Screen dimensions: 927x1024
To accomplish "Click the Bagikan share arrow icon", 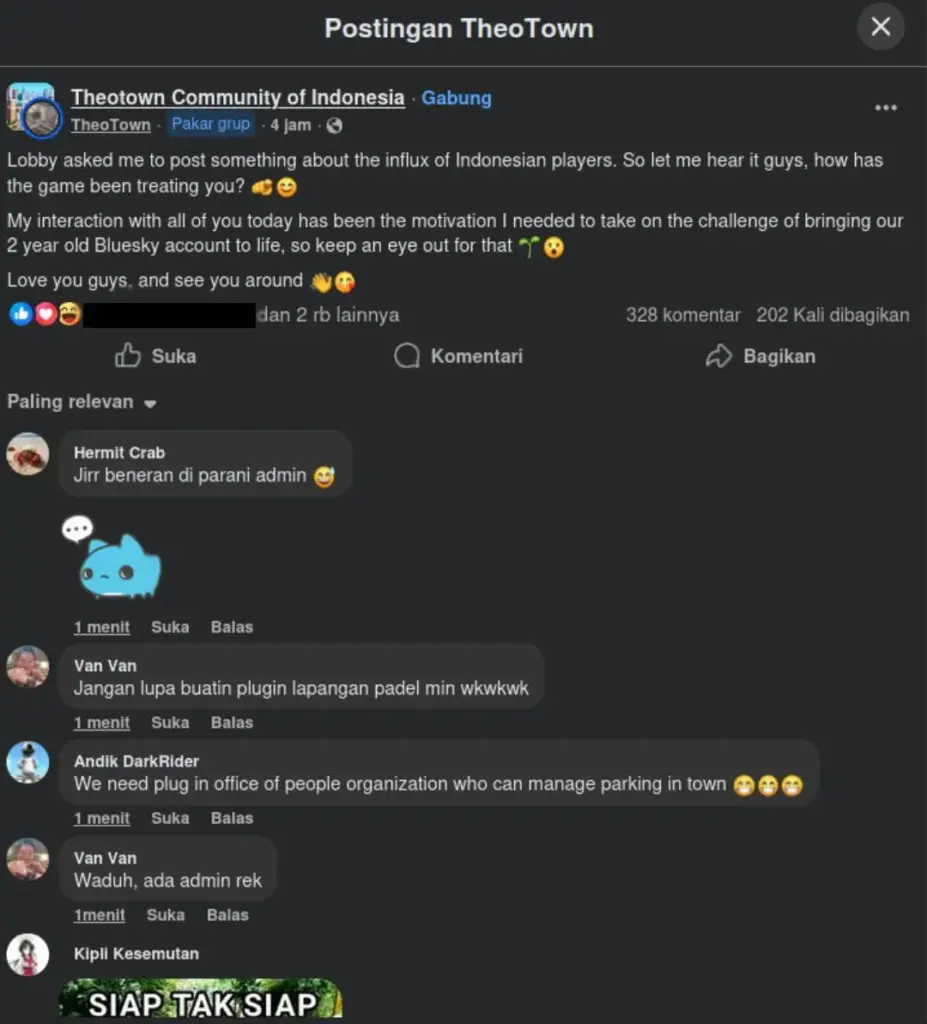I will coord(719,356).
